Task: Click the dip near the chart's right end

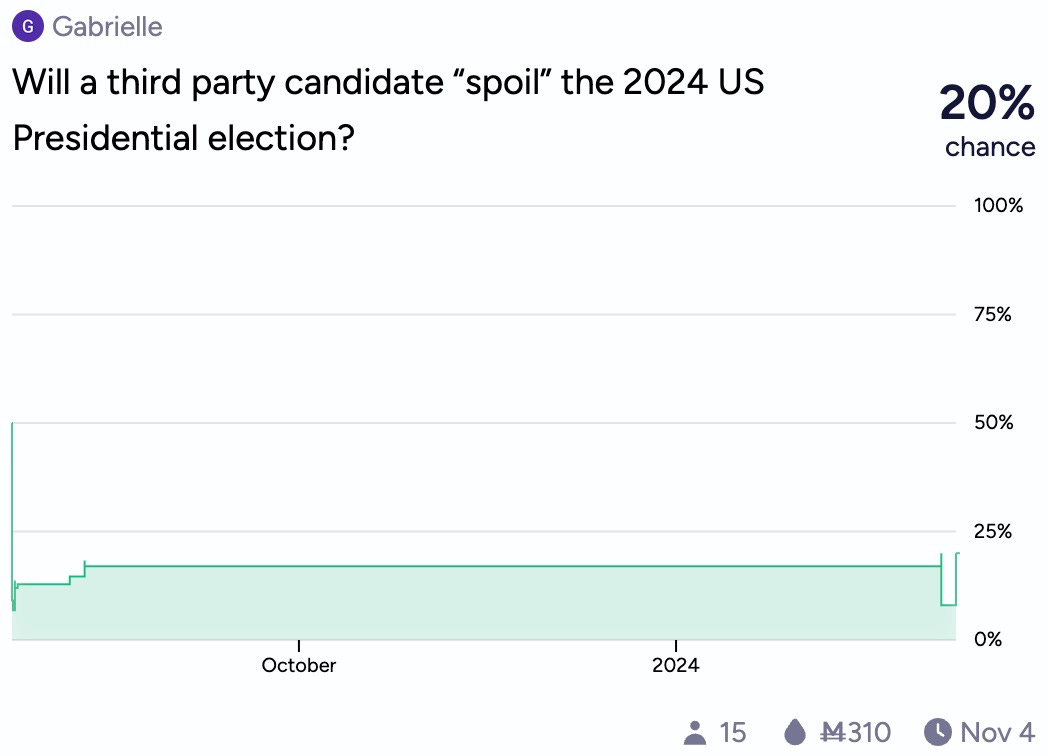Action: click(x=948, y=605)
